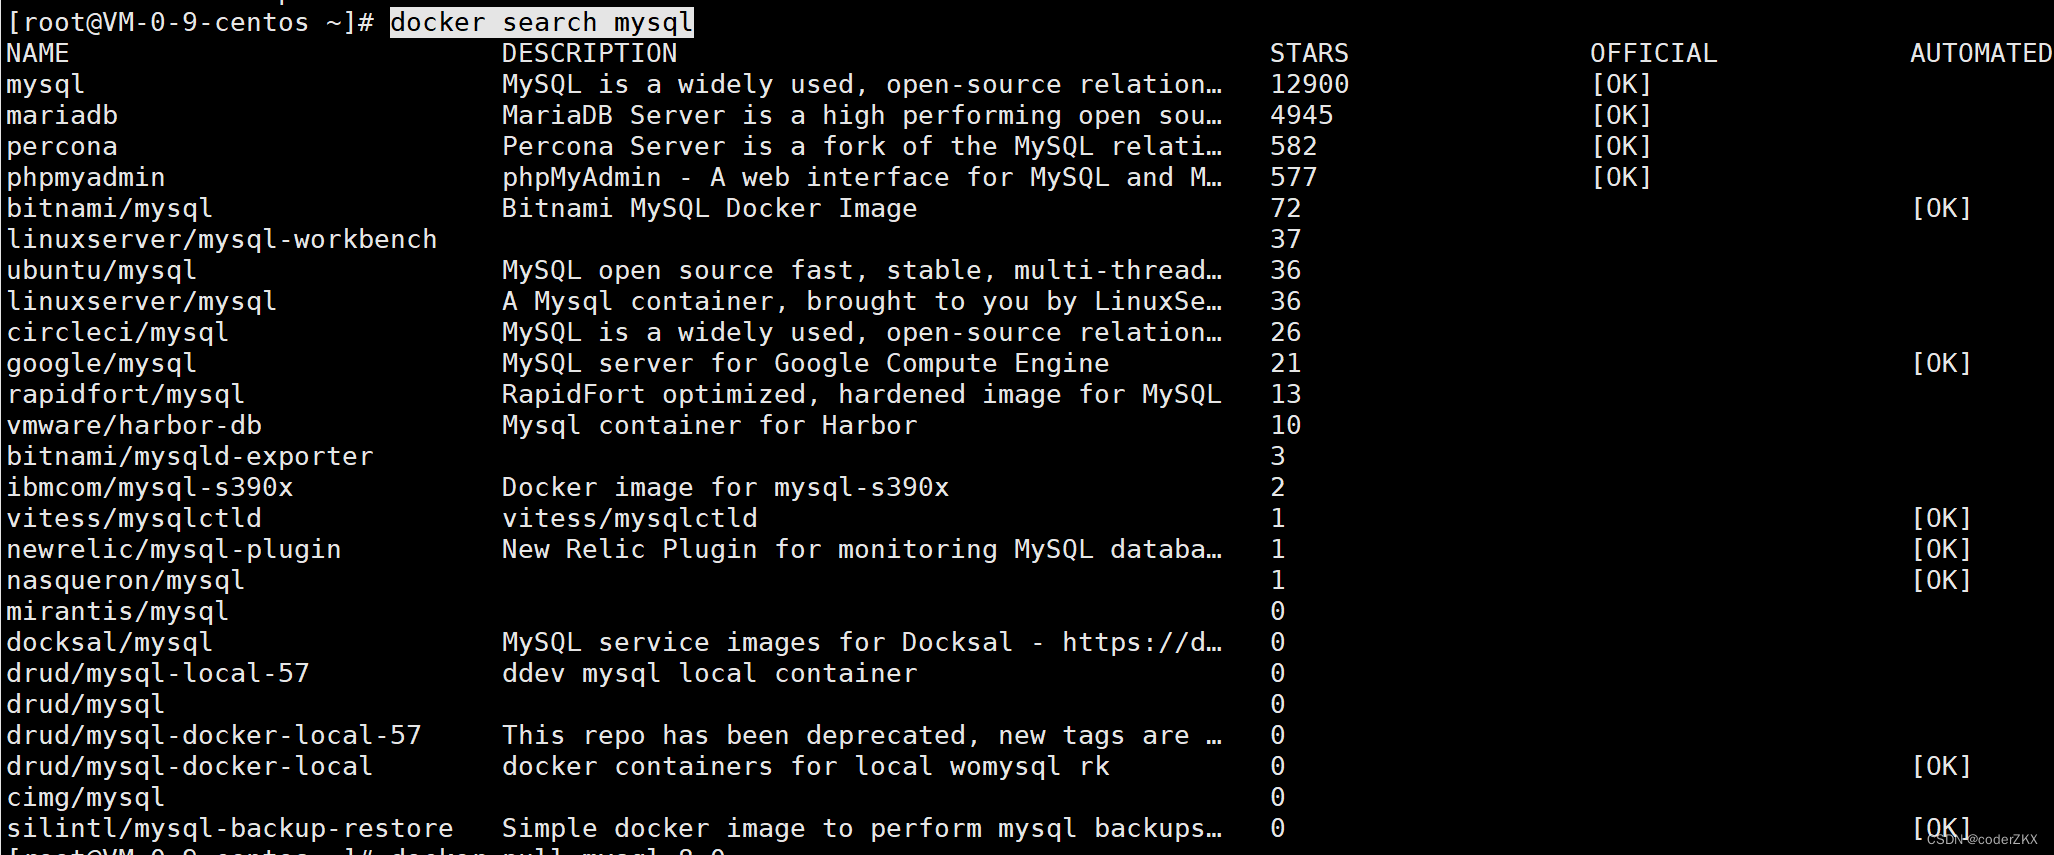This screenshot has width=2054, height=855.
Task: Click the star count 12900
Action: pos(1309,84)
